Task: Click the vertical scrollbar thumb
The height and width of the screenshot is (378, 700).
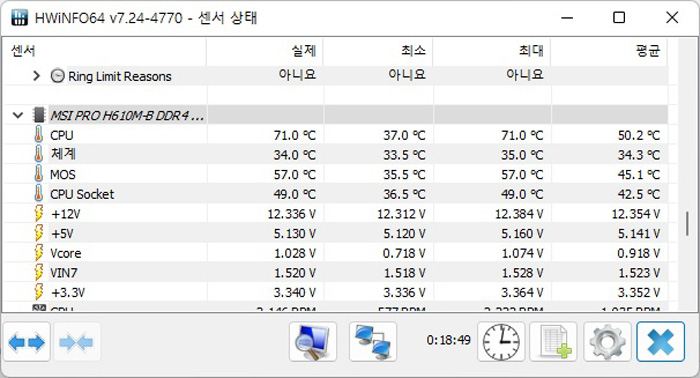Action: point(687,224)
